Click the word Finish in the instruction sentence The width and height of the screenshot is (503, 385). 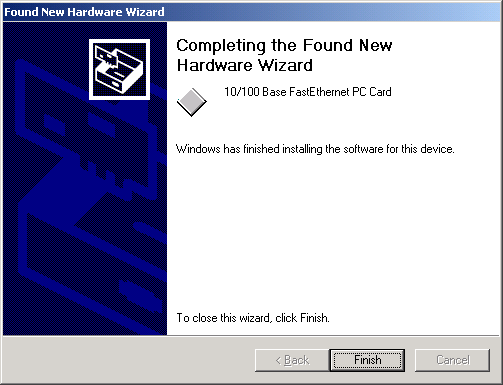tap(314, 318)
